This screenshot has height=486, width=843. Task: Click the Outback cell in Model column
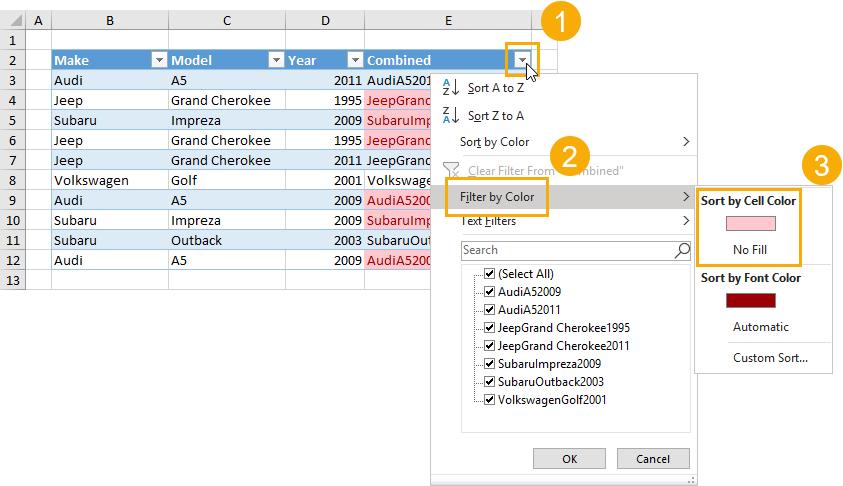(227, 240)
